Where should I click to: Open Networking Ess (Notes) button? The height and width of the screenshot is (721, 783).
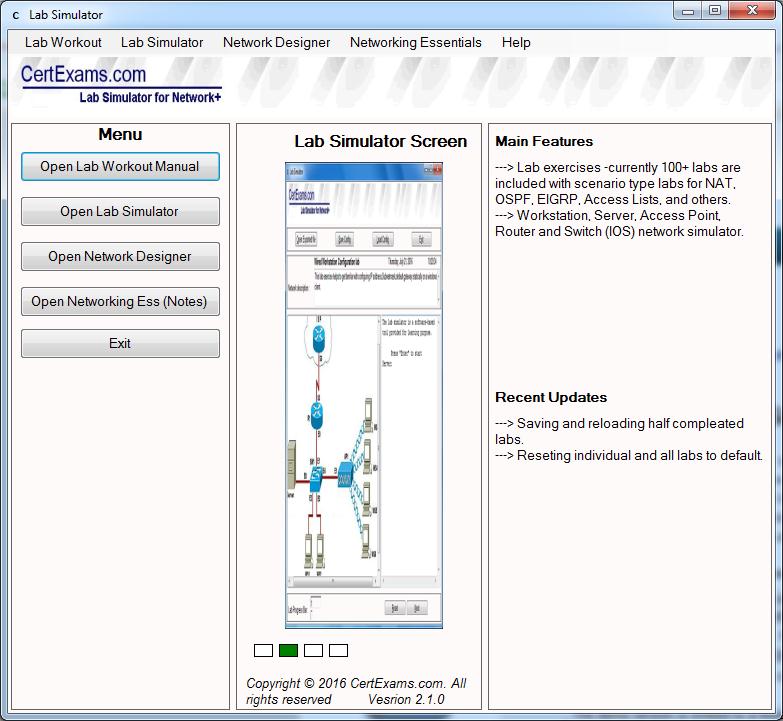pyautogui.click(x=120, y=301)
